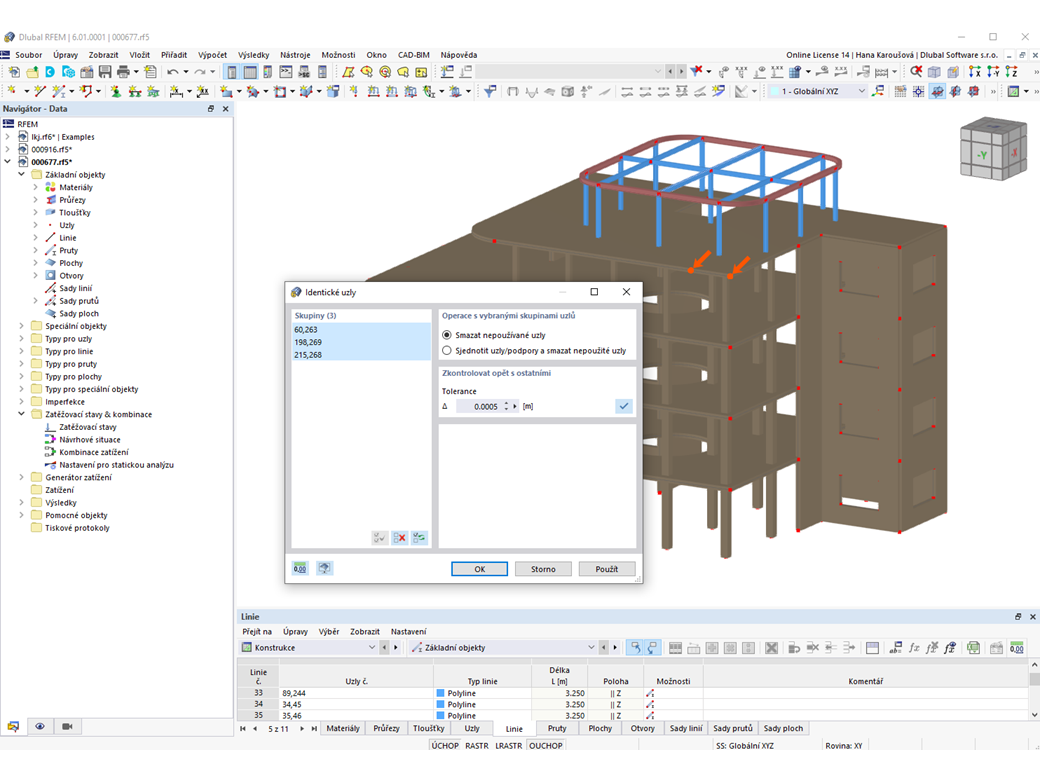Click the Použít apply button
The width and height of the screenshot is (1040, 780).
[606, 569]
